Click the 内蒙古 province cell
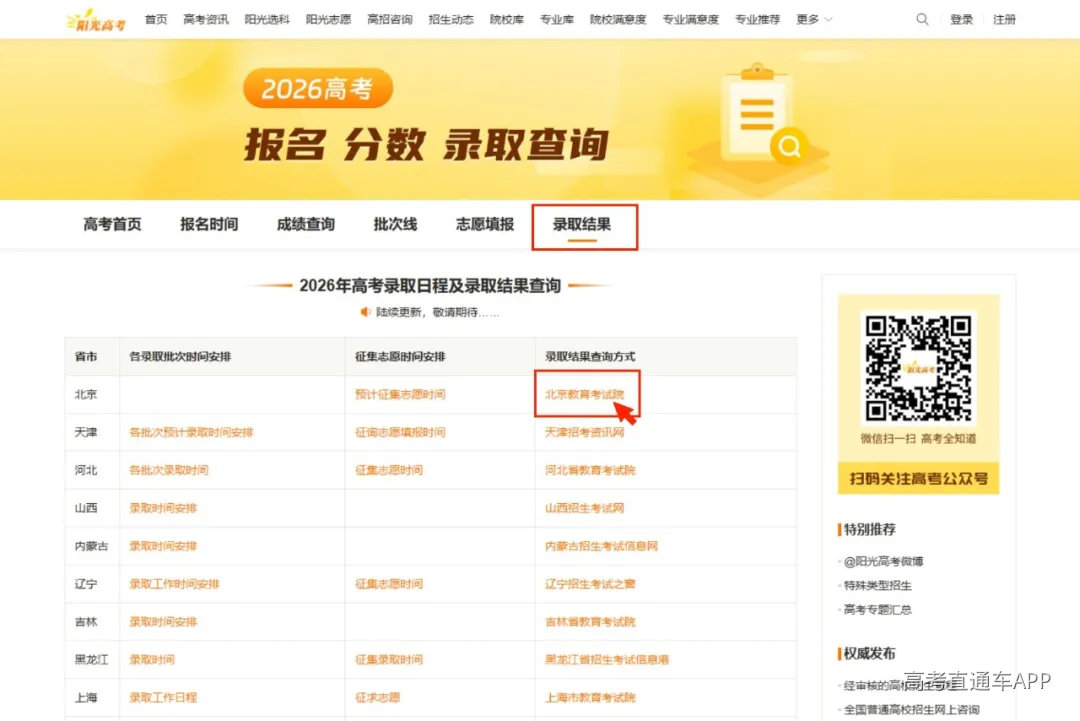 [91, 546]
